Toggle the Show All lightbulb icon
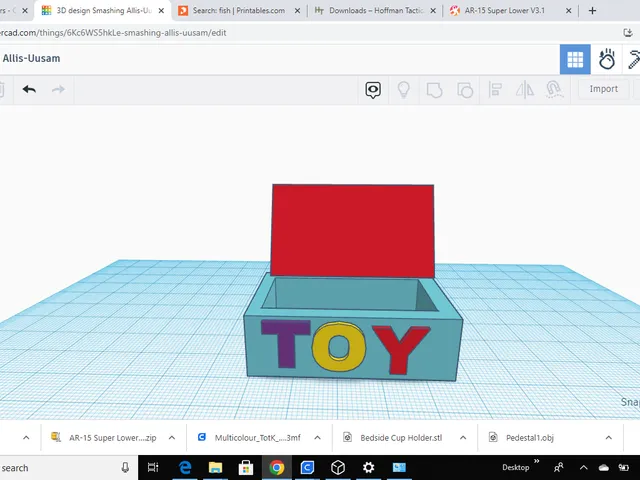Screen dimensions: 640x480 coord(404,89)
